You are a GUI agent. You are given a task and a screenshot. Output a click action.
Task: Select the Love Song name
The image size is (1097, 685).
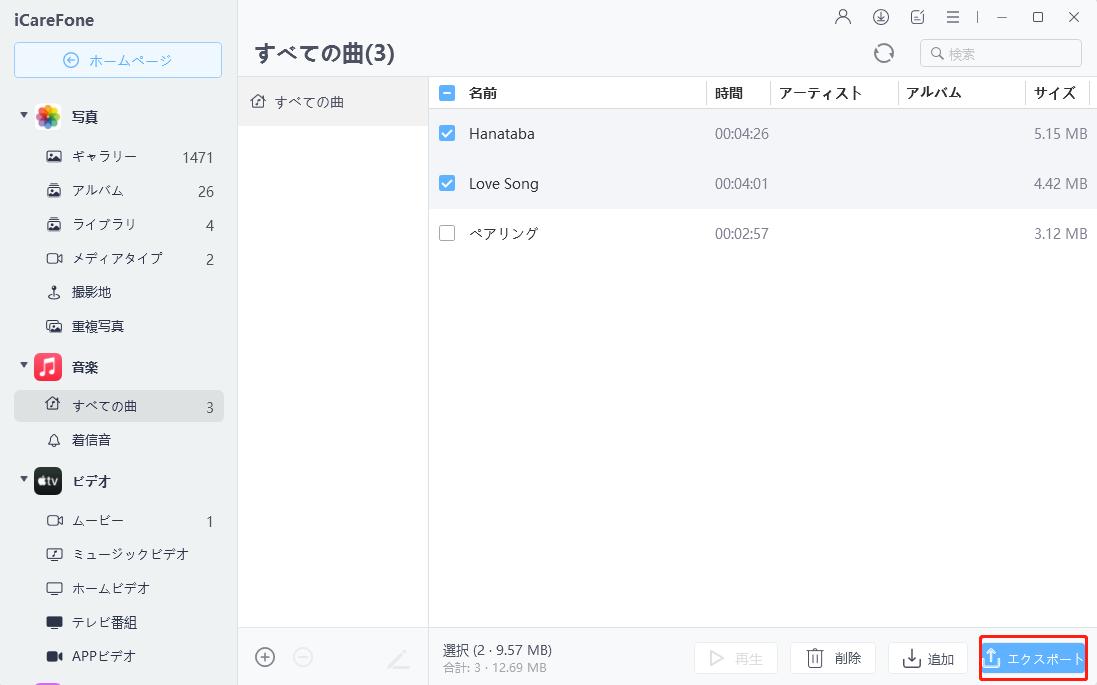(504, 184)
